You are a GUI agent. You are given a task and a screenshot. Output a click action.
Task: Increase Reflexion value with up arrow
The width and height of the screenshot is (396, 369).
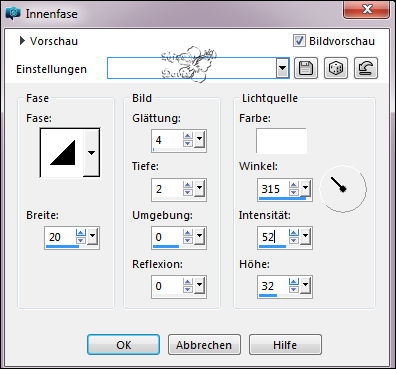pos(188,282)
